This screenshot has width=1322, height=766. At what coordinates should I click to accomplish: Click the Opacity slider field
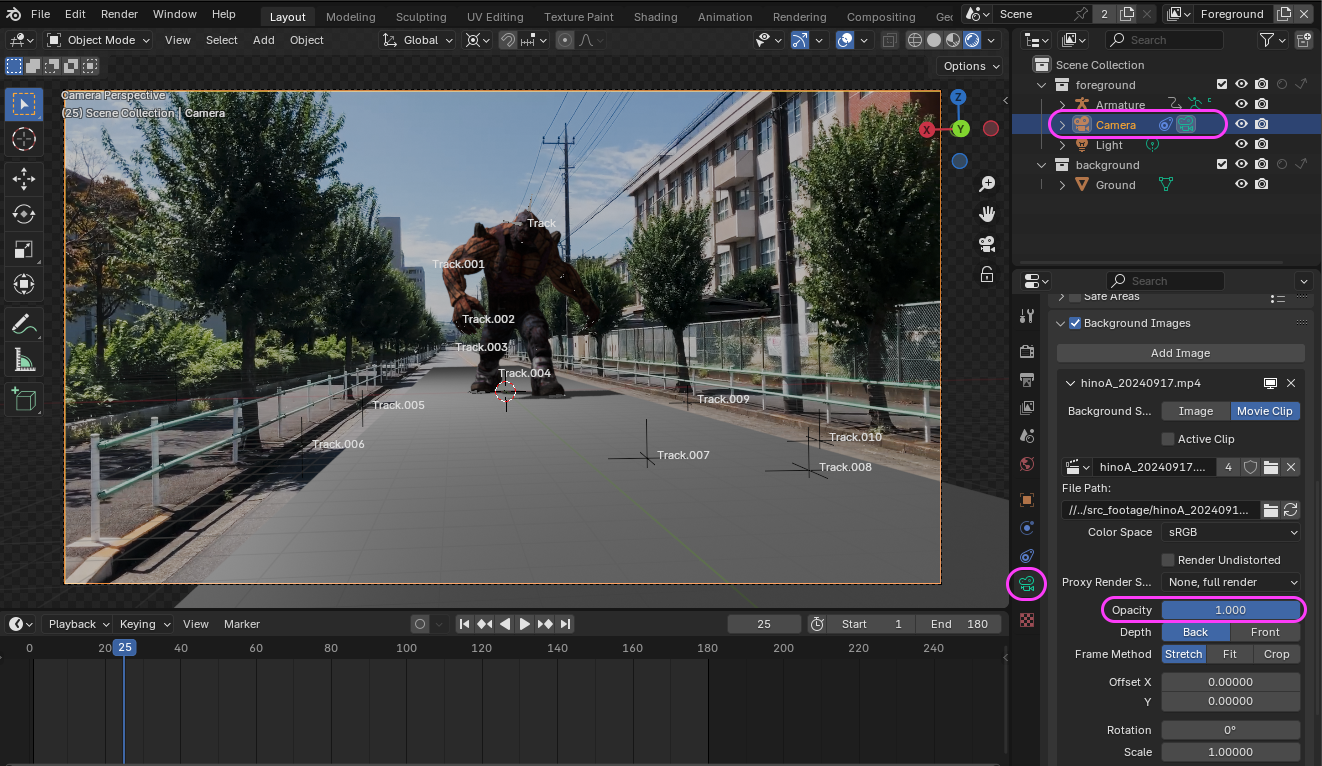click(x=1230, y=610)
